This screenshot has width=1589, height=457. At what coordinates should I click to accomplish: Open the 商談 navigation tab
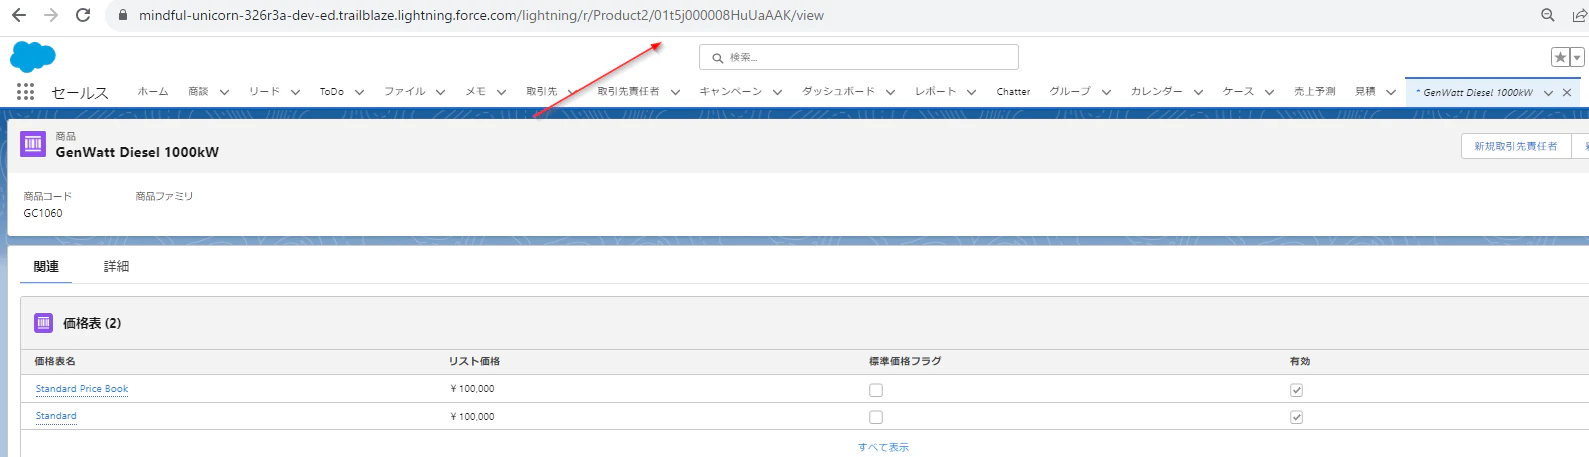click(x=198, y=91)
